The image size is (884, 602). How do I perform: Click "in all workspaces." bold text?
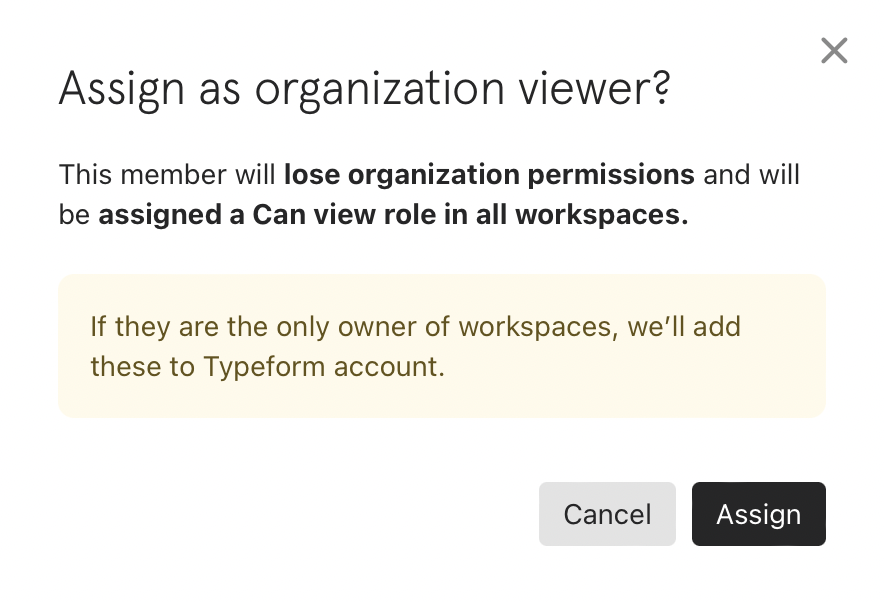tap(593, 216)
